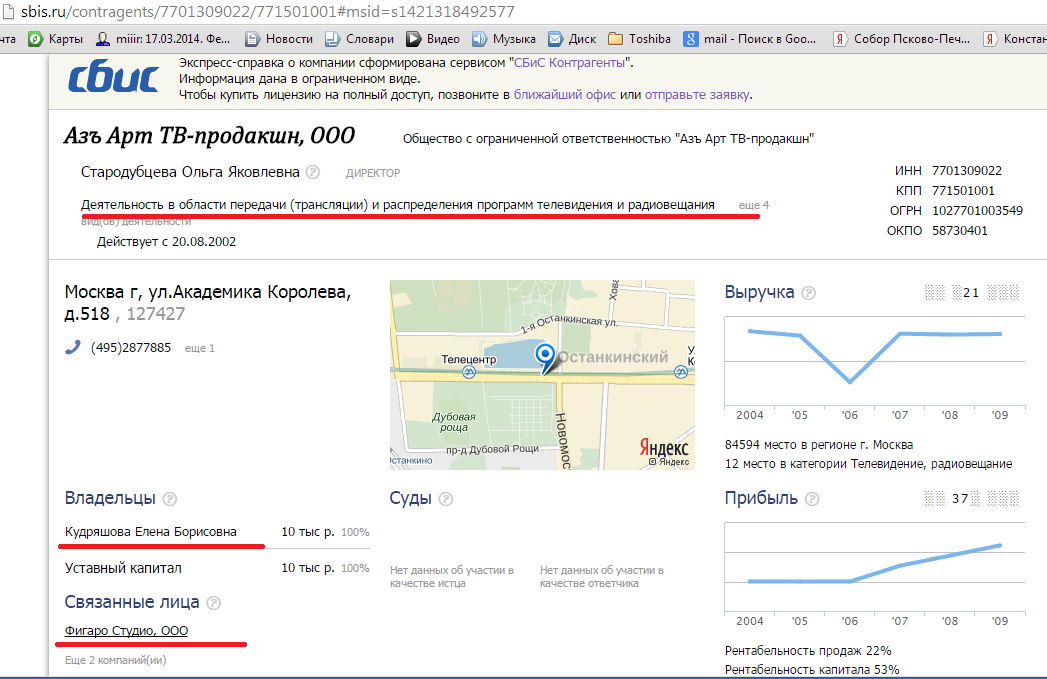
Task: Follow the 'отправьте заявку' link
Action: 697,95
